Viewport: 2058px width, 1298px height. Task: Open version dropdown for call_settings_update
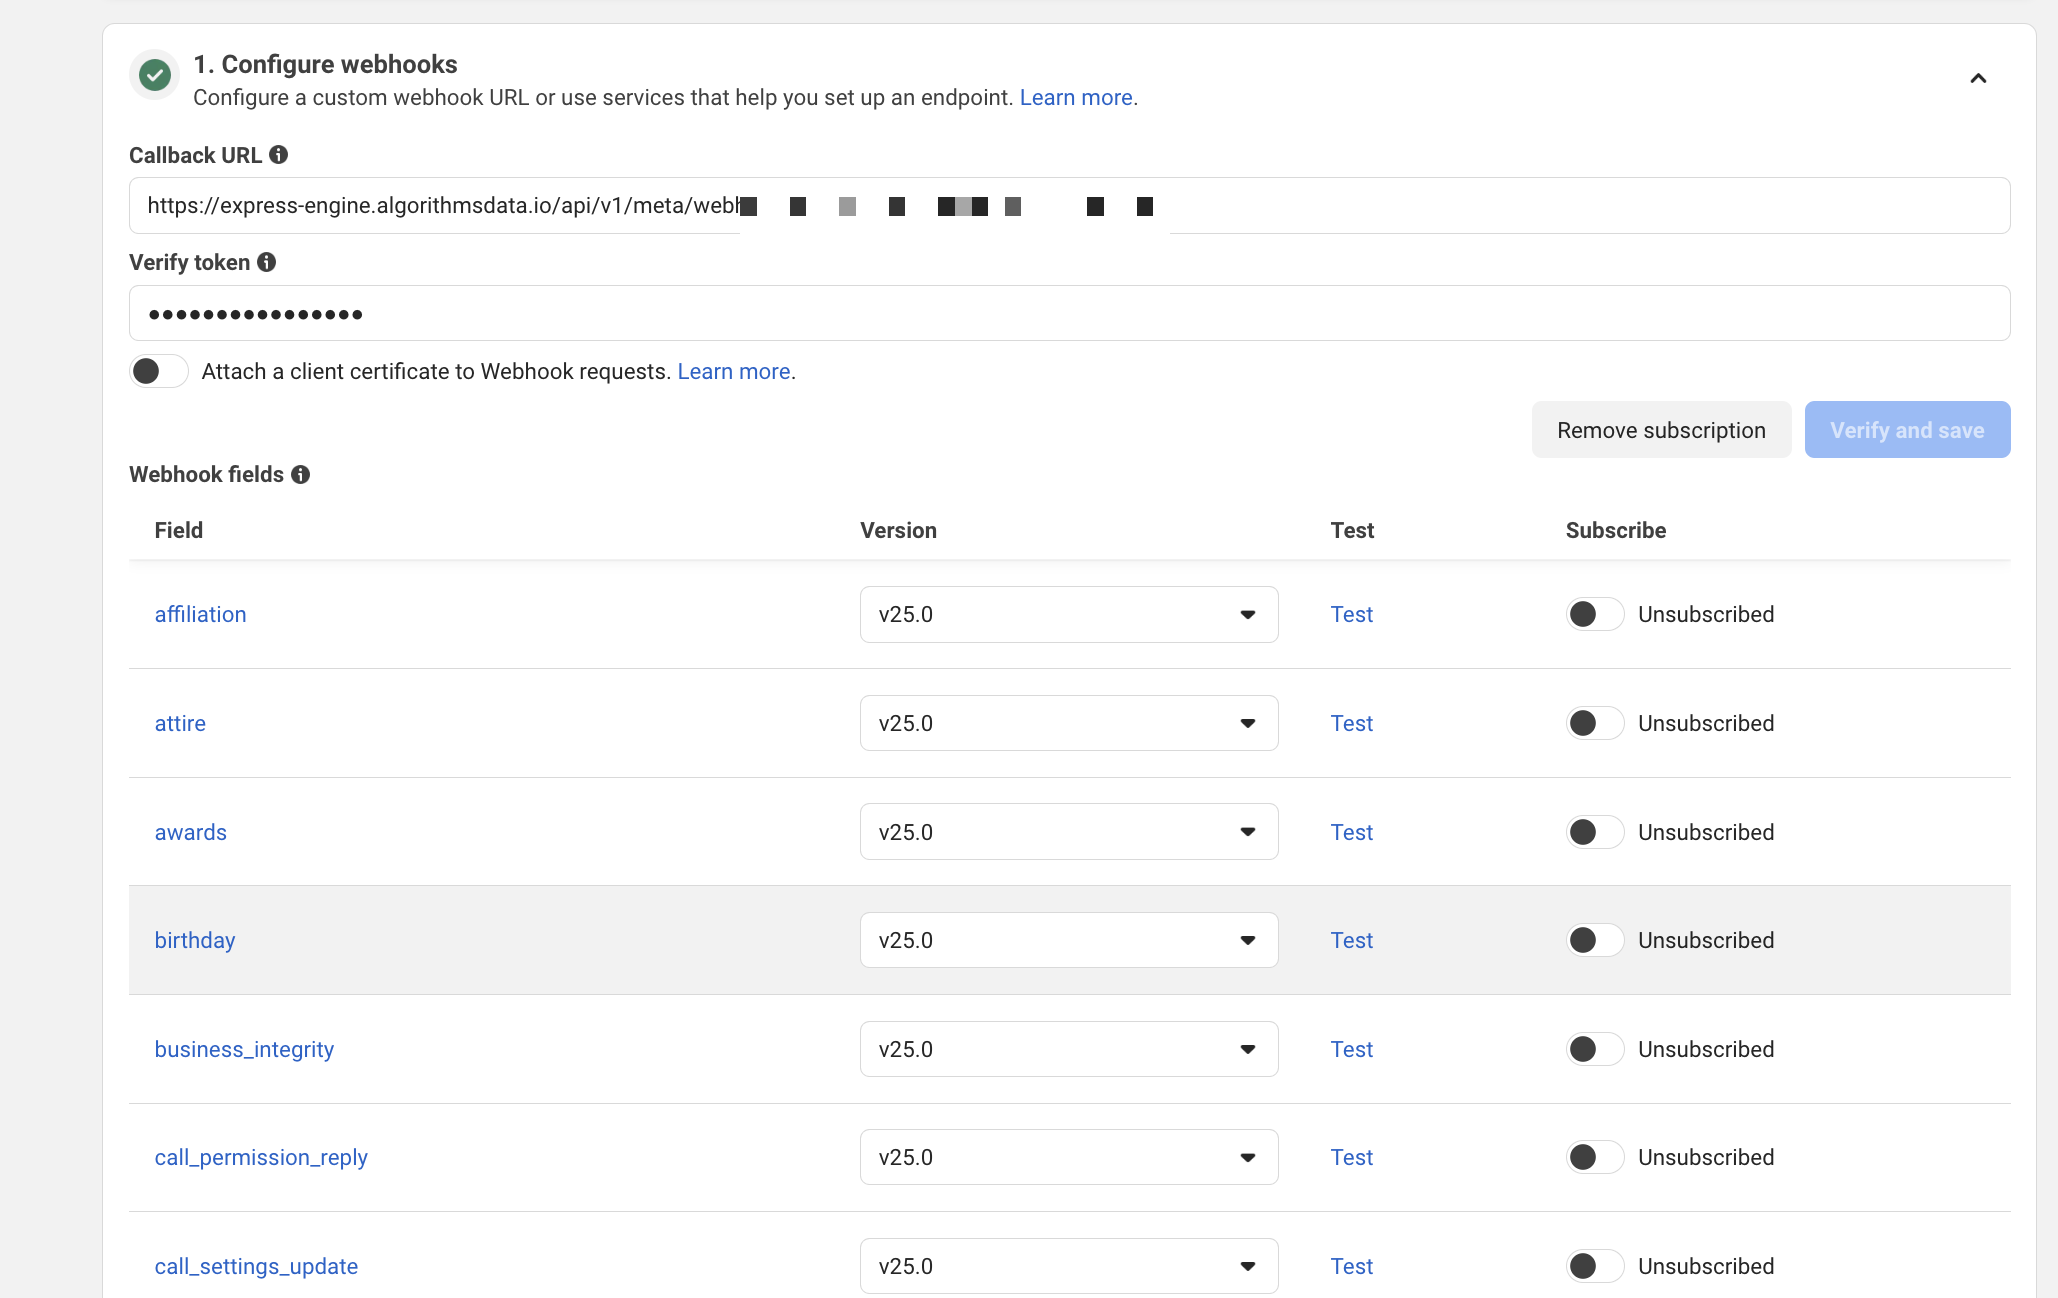pos(1069,1266)
